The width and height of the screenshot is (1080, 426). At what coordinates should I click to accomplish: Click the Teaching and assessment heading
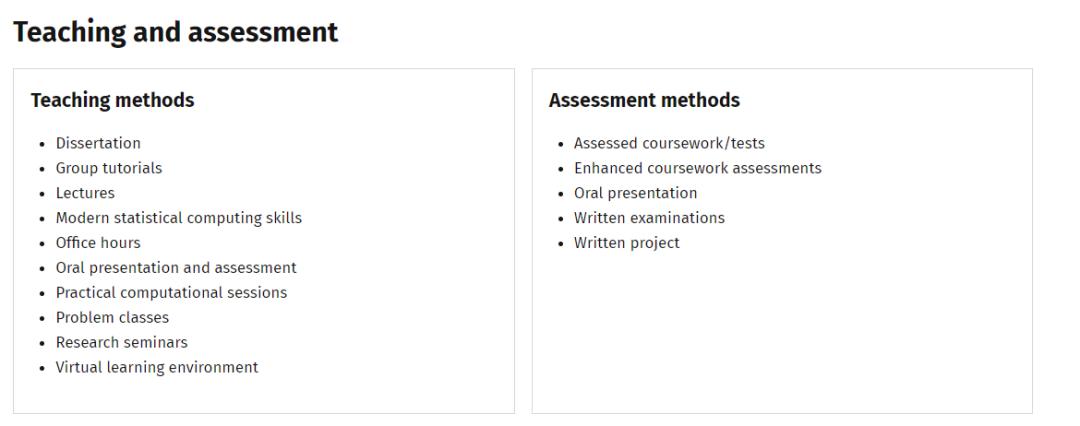[x=175, y=32]
